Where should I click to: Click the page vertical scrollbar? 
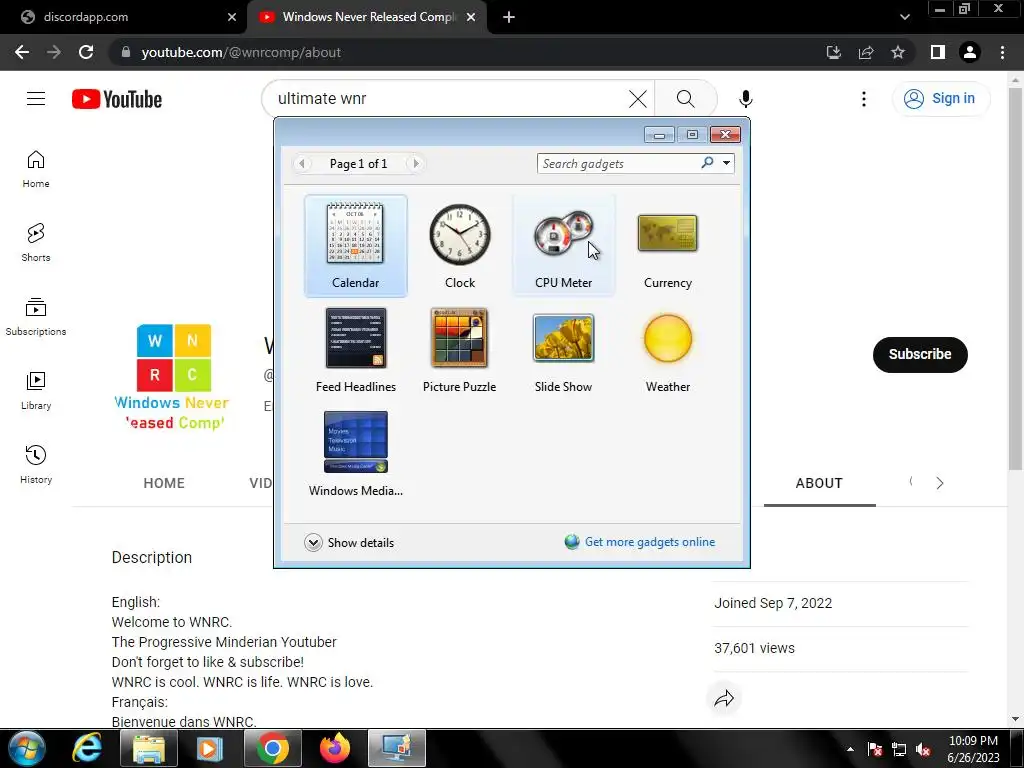tap(1015, 278)
